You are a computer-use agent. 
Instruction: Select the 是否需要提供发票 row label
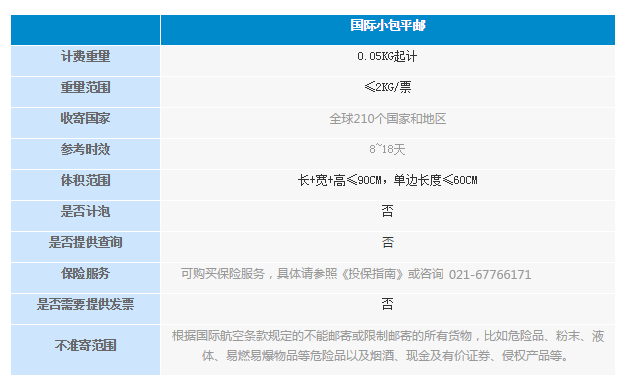85,304
